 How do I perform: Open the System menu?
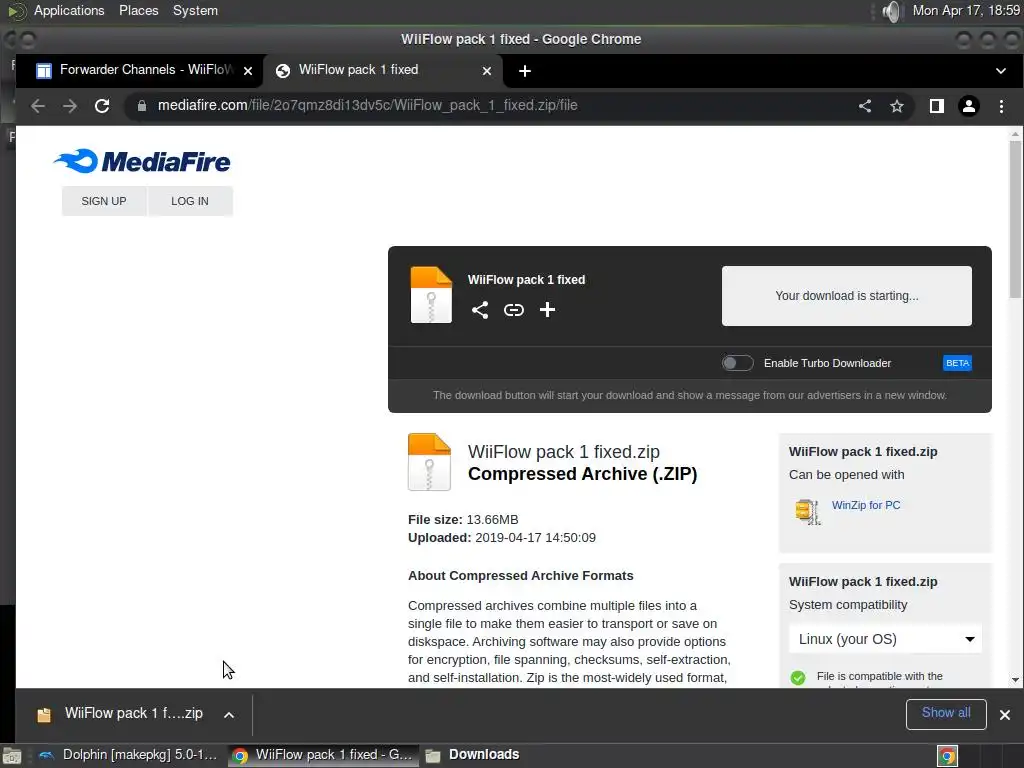tap(195, 10)
